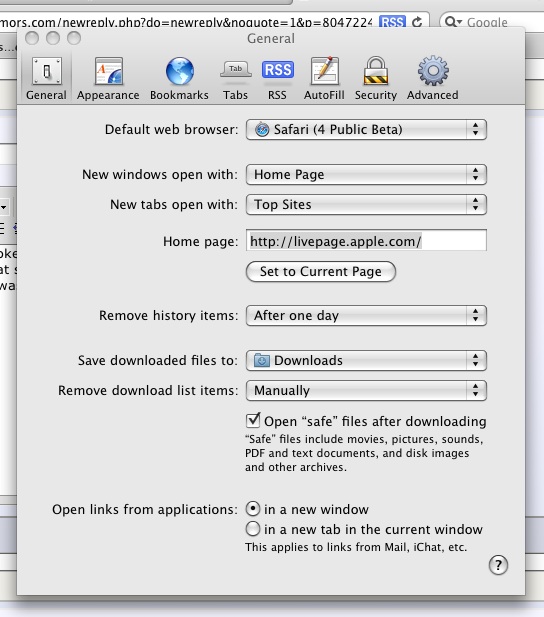Reload the page using the address bar arrow

point(417,22)
